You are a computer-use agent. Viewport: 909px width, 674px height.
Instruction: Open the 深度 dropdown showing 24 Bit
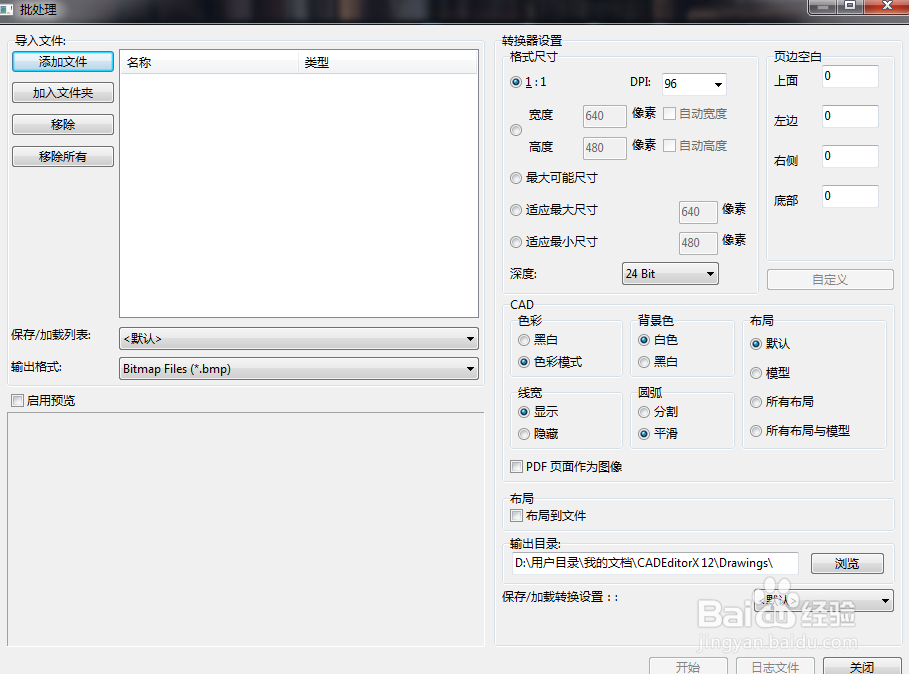coord(669,273)
